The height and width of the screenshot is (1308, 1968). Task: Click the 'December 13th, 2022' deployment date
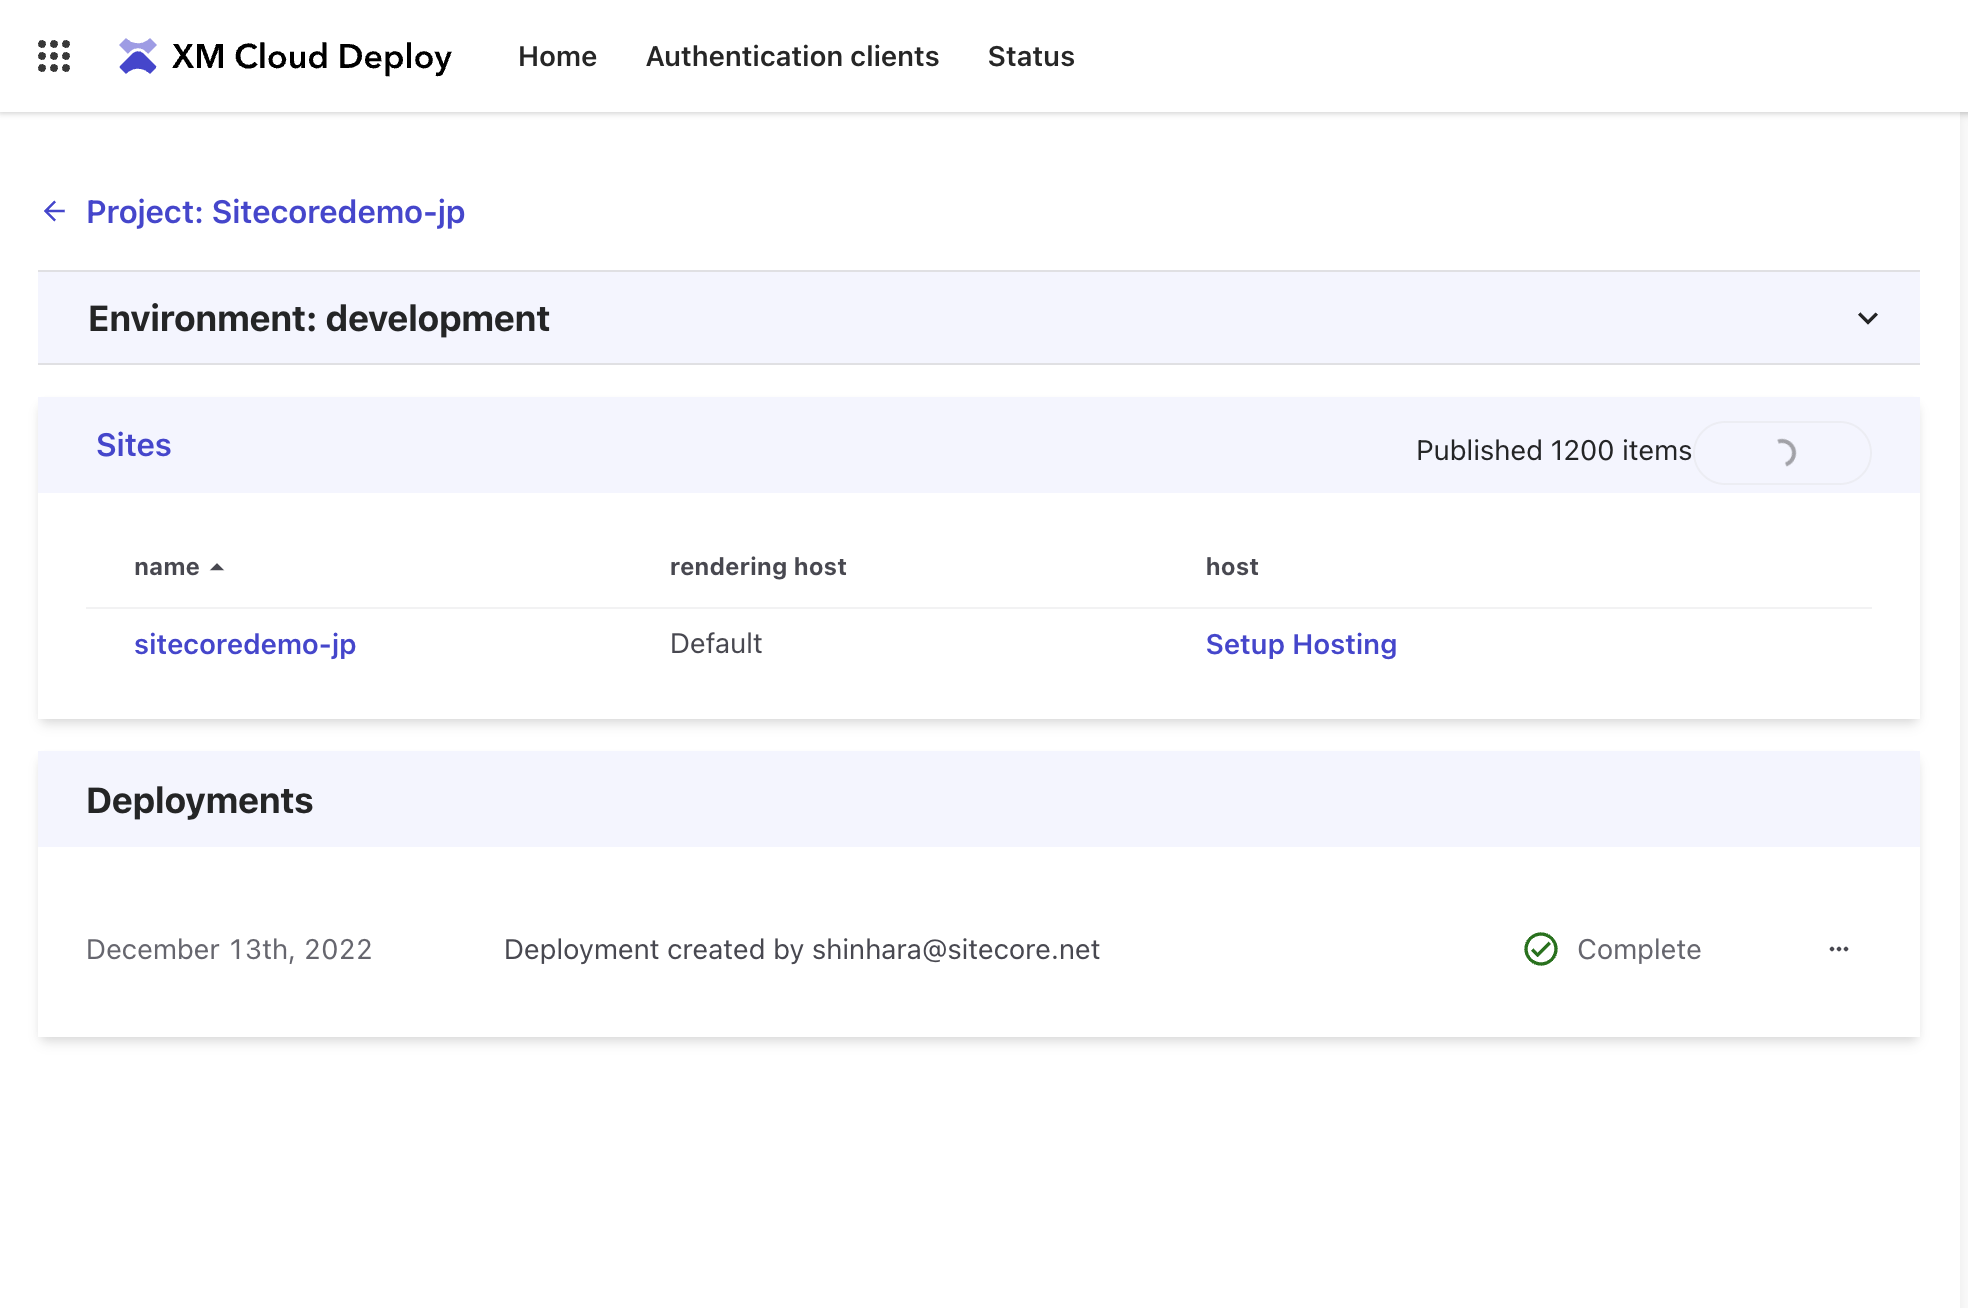229,949
